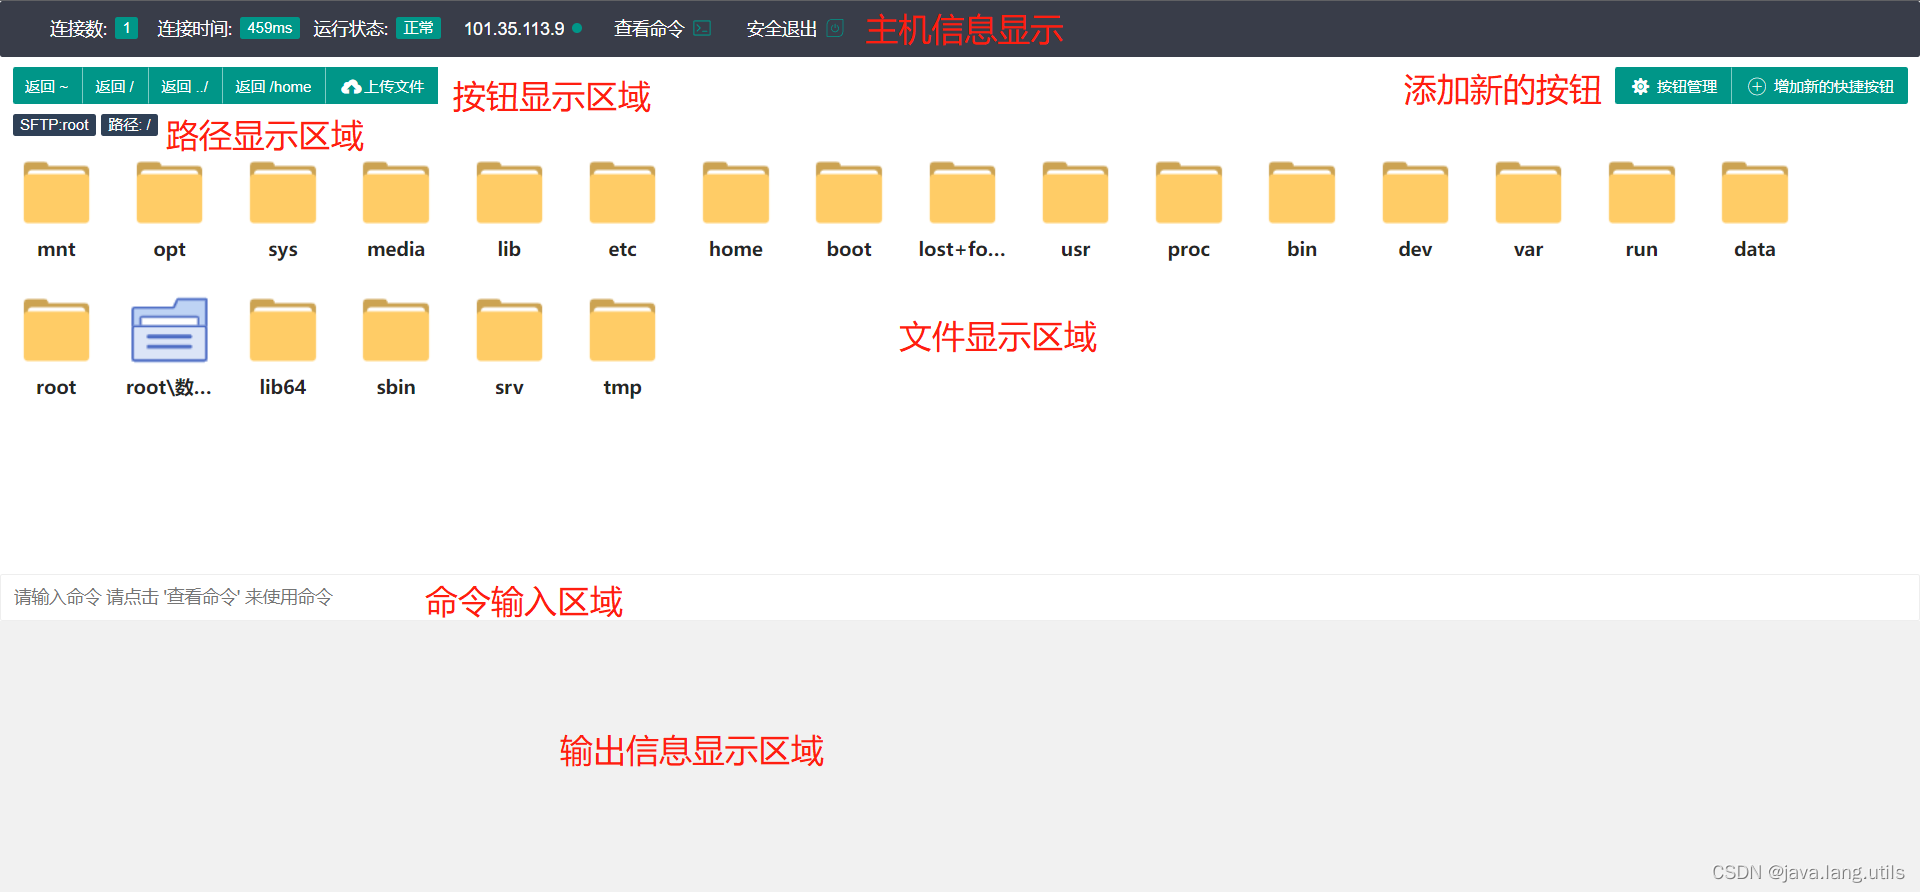Open the sys folder

[x=283, y=192]
